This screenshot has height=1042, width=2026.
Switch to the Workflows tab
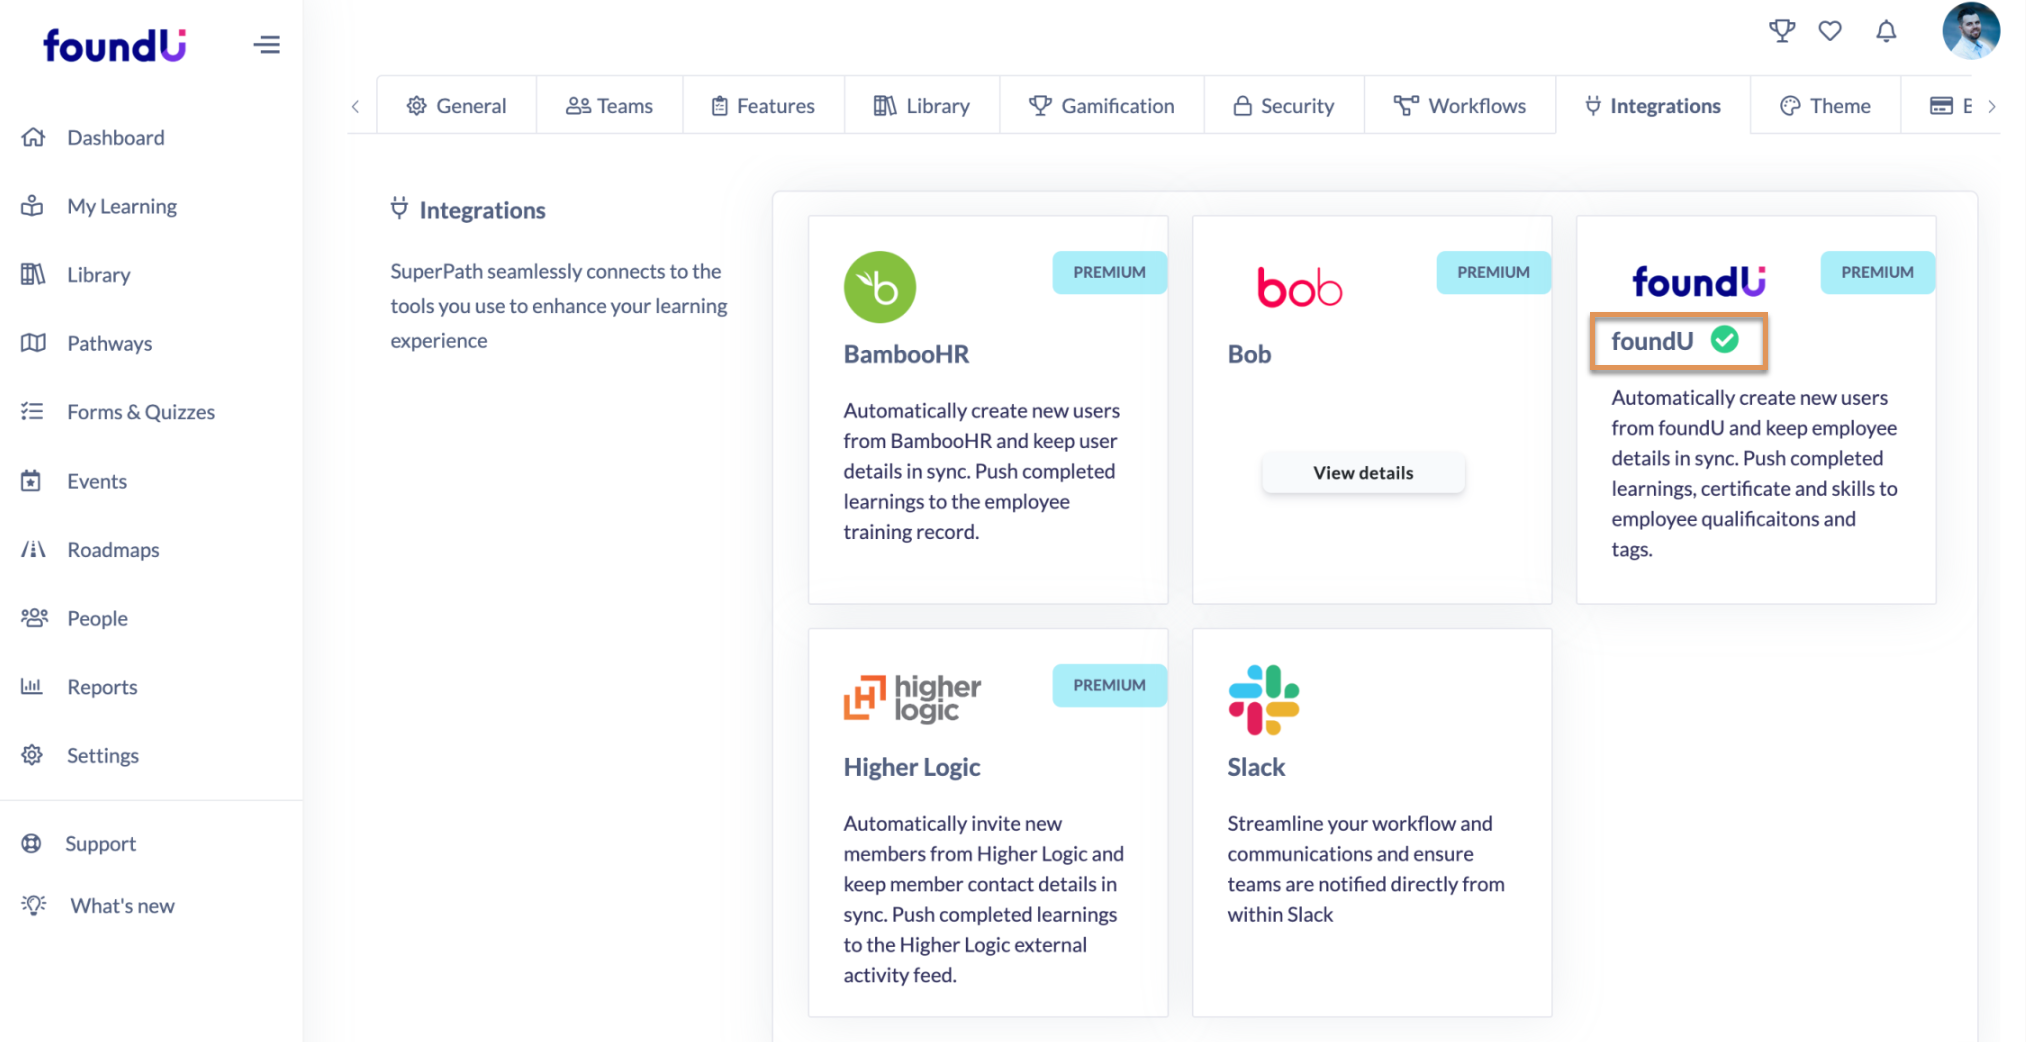pos(1460,106)
